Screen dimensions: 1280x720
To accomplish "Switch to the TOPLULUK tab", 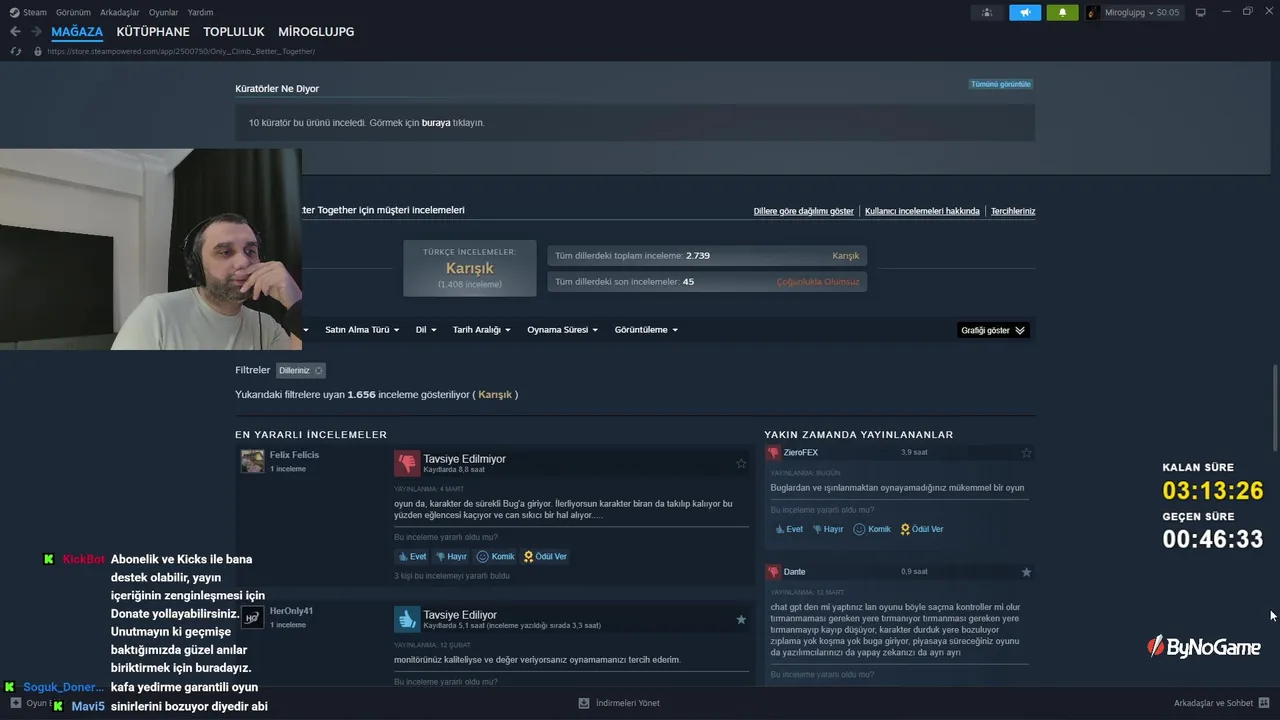I will tap(234, 32).
